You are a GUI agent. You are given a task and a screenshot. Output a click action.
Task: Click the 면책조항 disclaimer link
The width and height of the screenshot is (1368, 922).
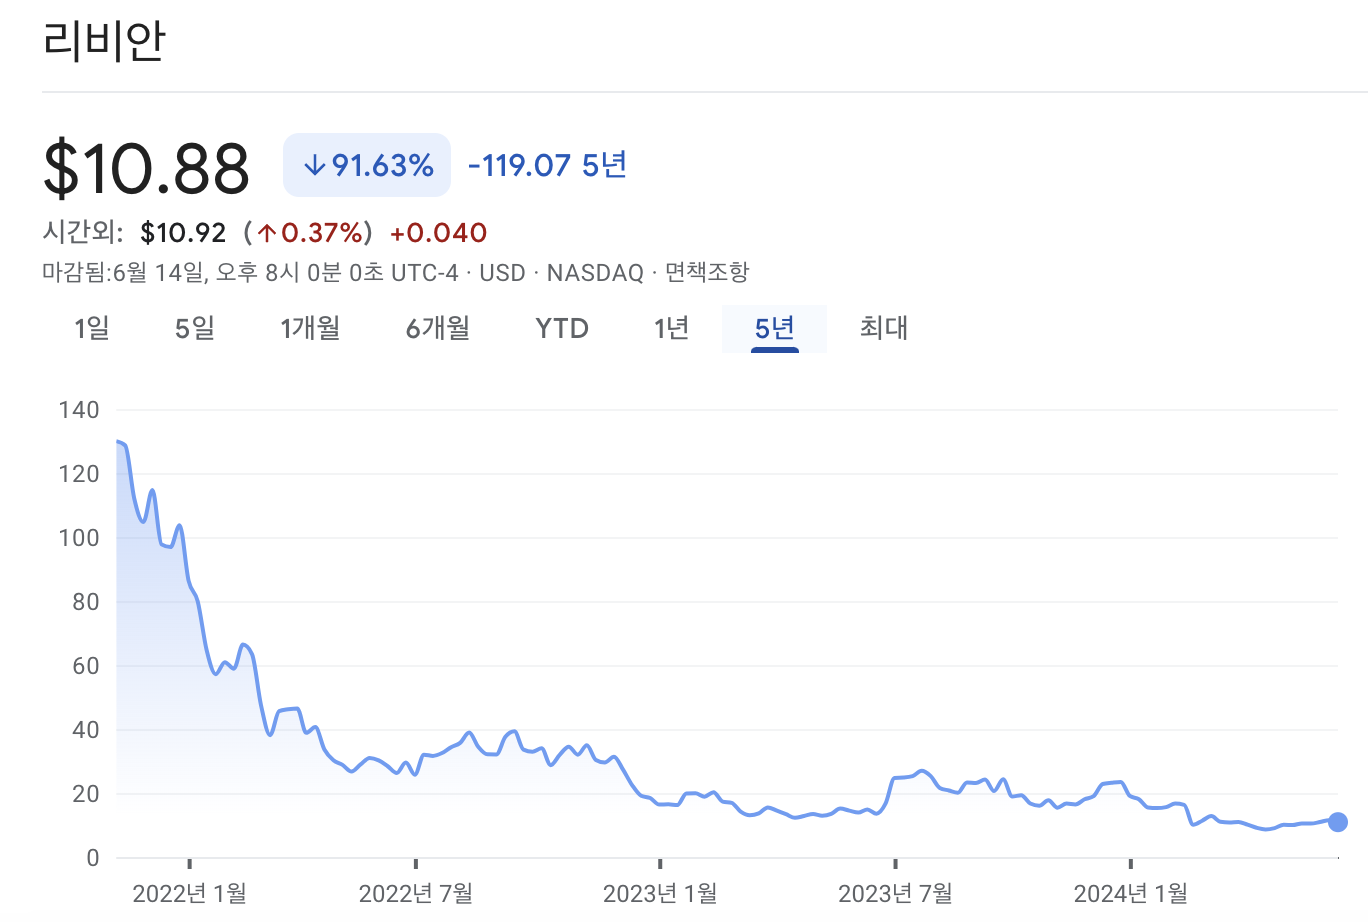[x=707, y=272]
